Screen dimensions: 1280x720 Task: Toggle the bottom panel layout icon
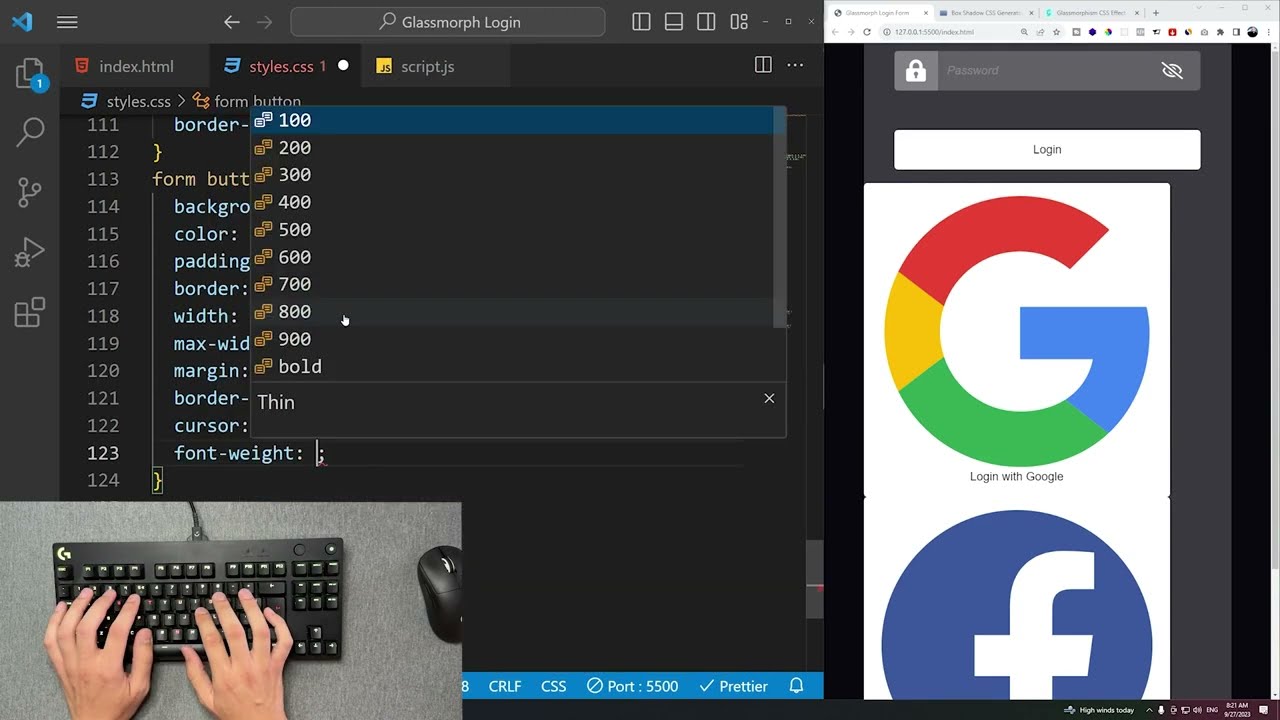click(x=674, y=22)
